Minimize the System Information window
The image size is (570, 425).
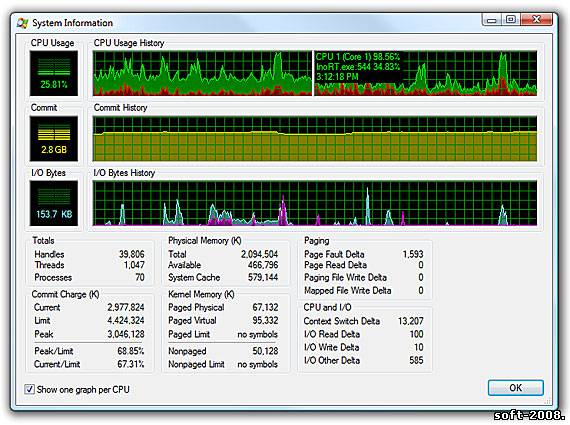[x=492, y=20]
